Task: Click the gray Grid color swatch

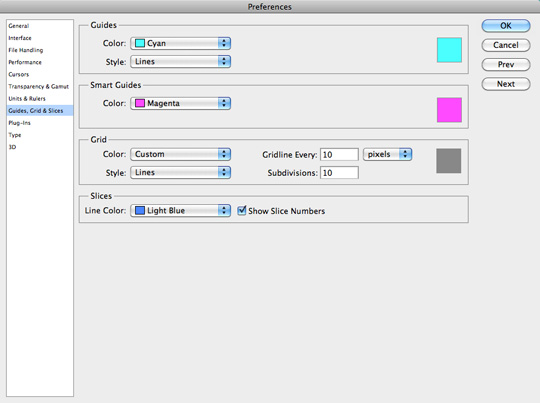Action: point(448,161)
